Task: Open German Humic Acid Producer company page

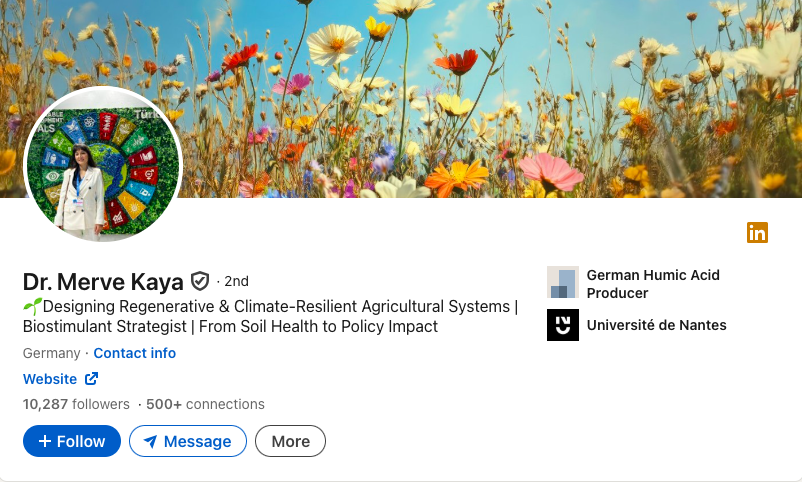Action: pyautogui.click(x=653, y=284)
